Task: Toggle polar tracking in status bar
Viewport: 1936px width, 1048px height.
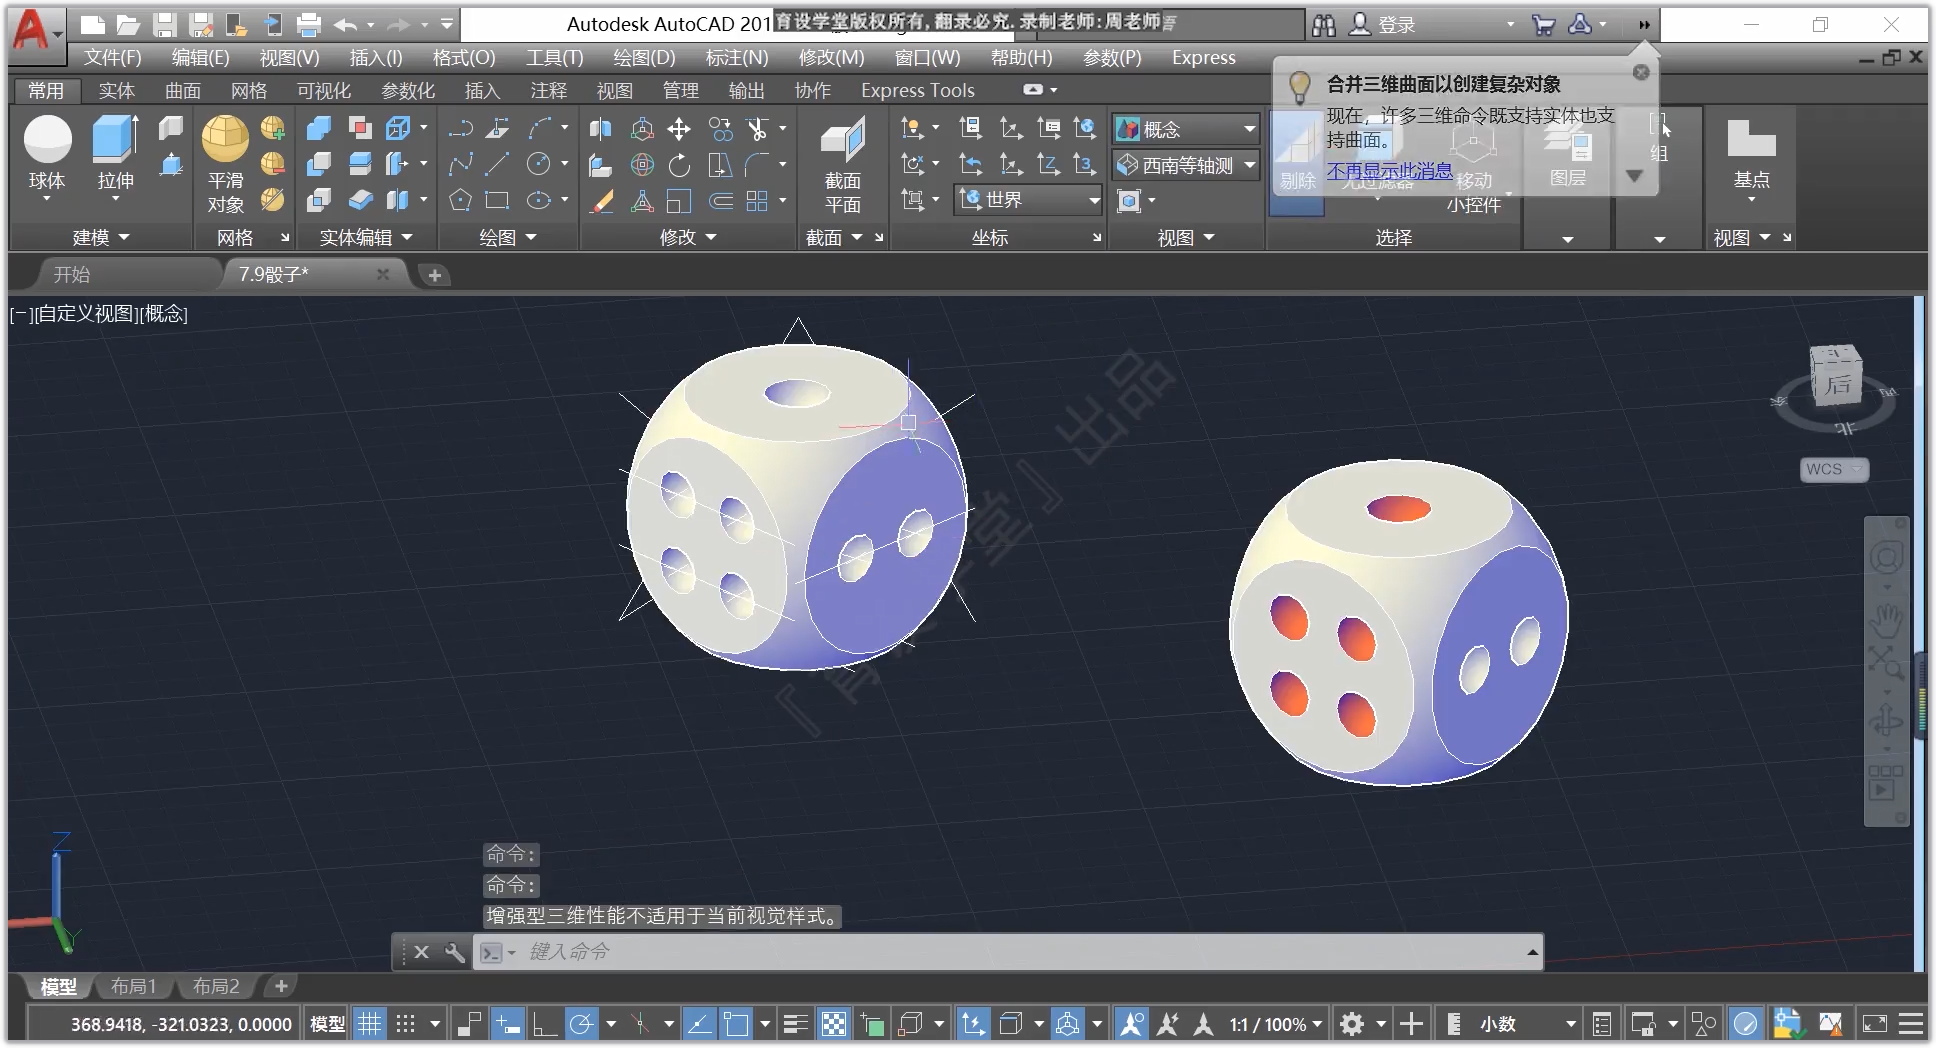Action: coord(581,1024)
